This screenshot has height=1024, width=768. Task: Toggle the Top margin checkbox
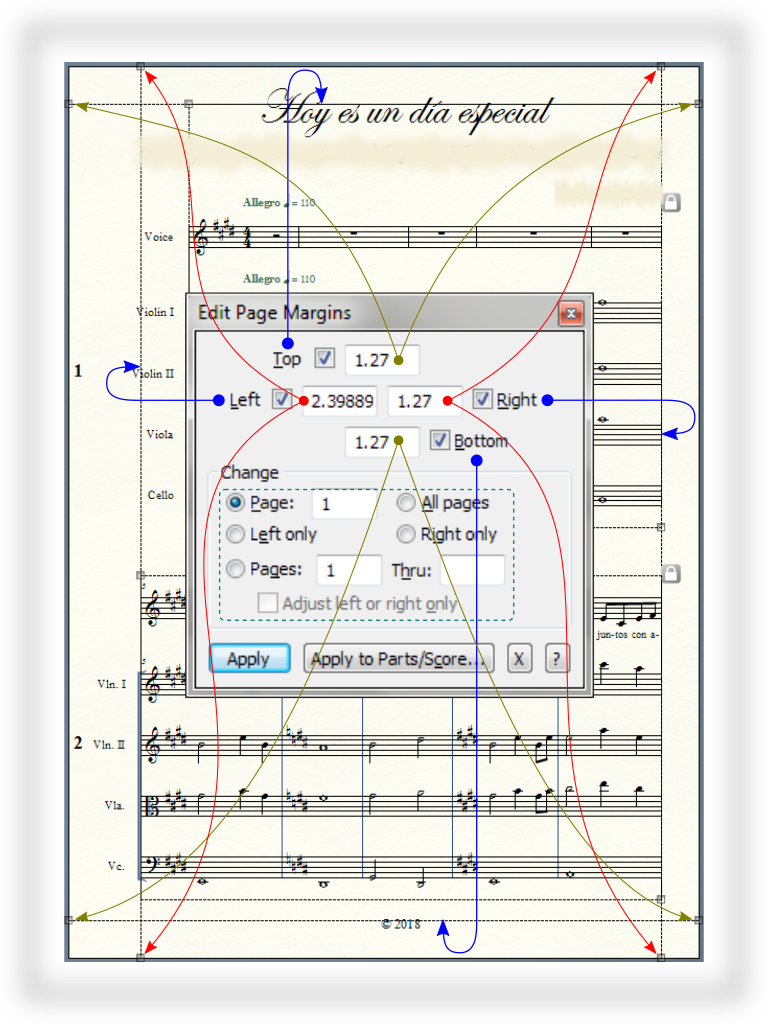[x=325, y=358]
